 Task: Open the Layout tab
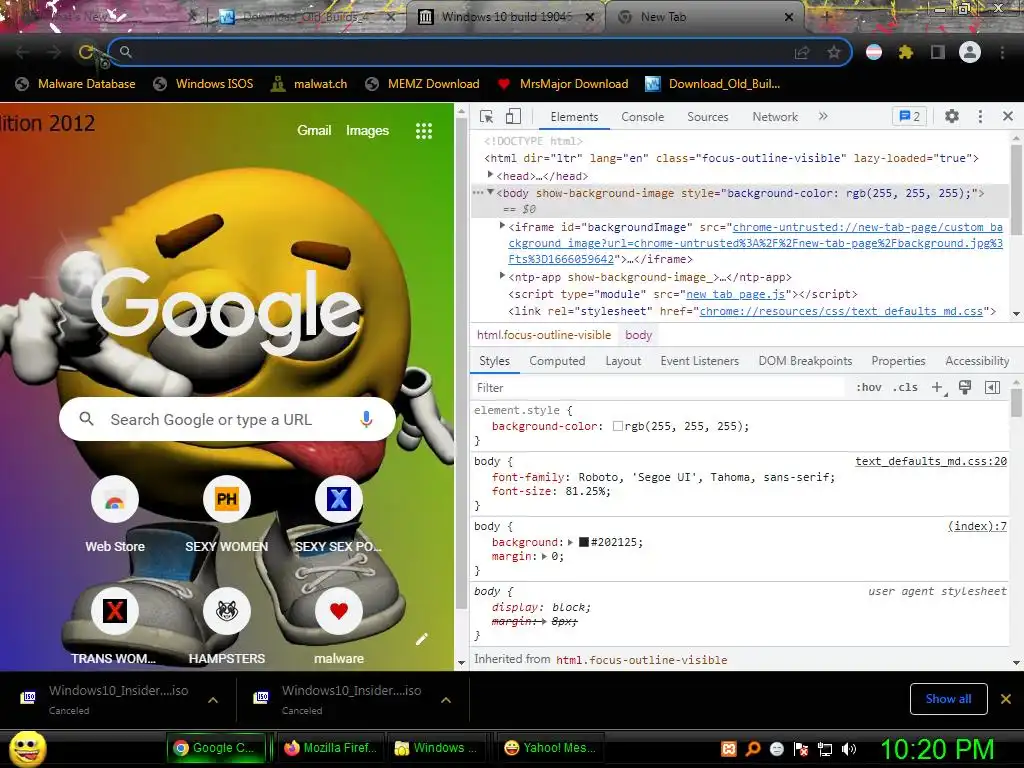click(623, 360)
